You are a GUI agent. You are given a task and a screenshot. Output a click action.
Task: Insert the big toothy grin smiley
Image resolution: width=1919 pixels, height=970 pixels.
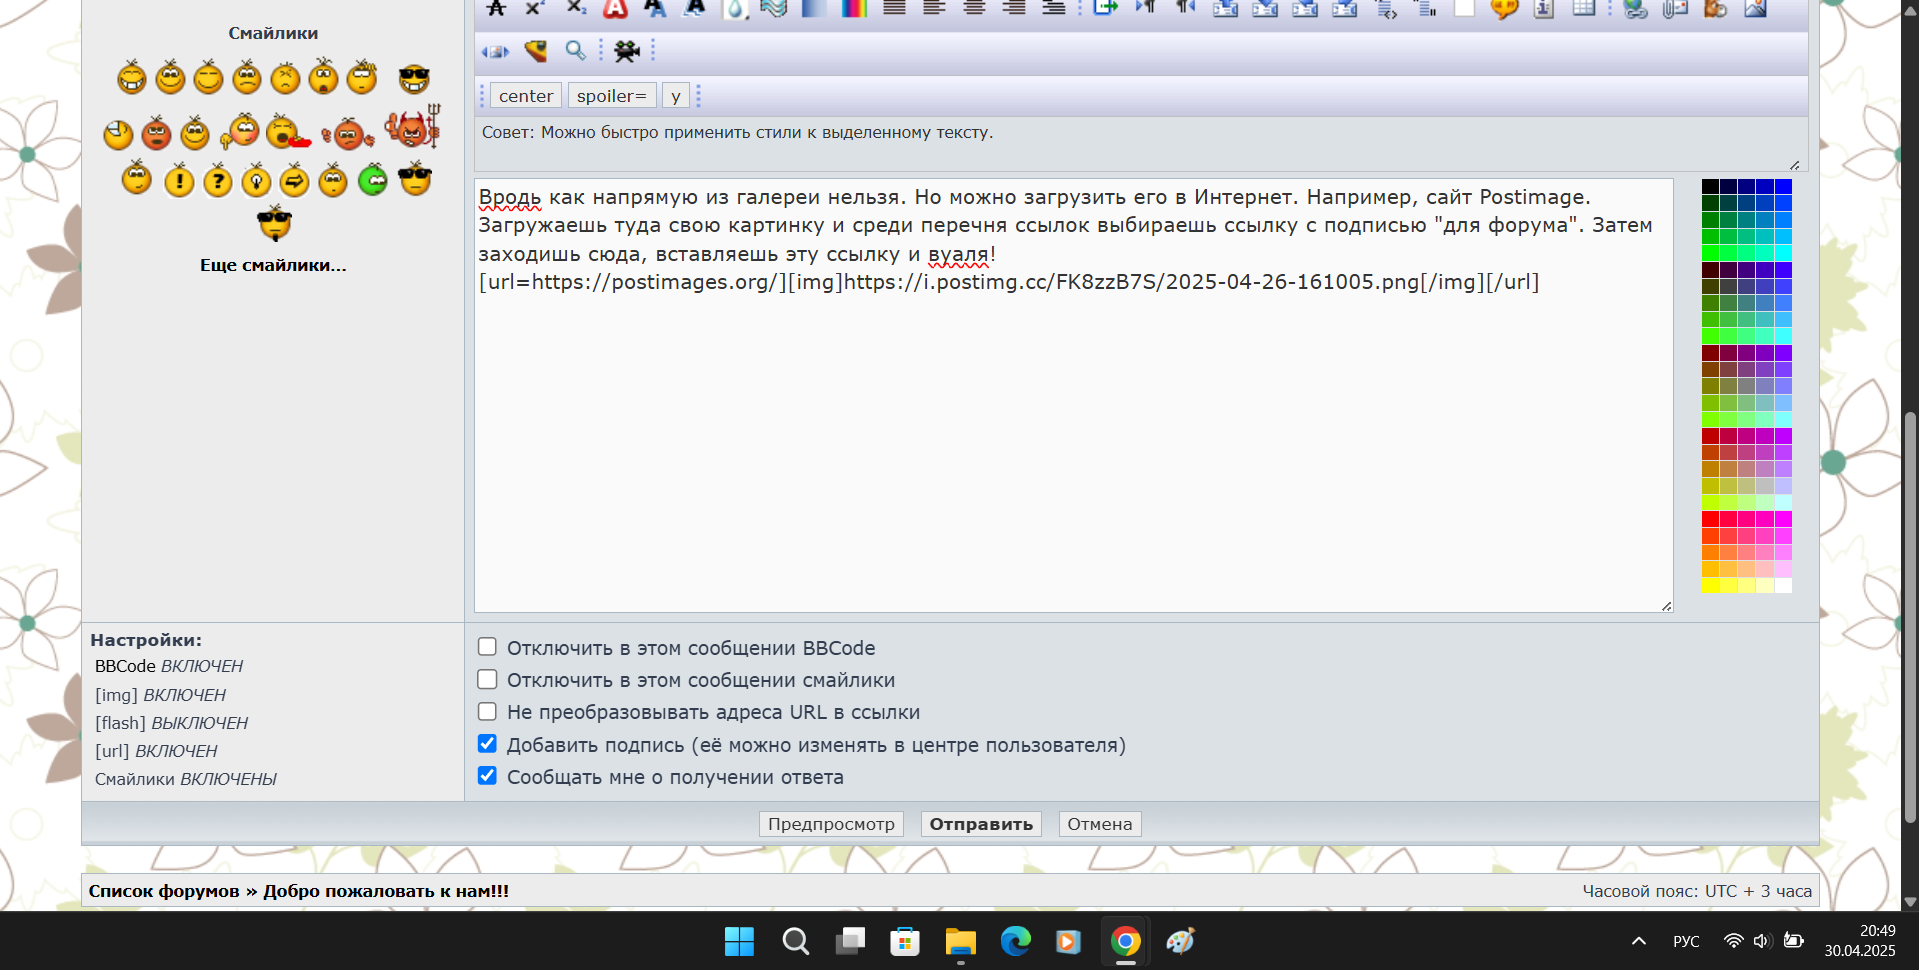[132, 77]
